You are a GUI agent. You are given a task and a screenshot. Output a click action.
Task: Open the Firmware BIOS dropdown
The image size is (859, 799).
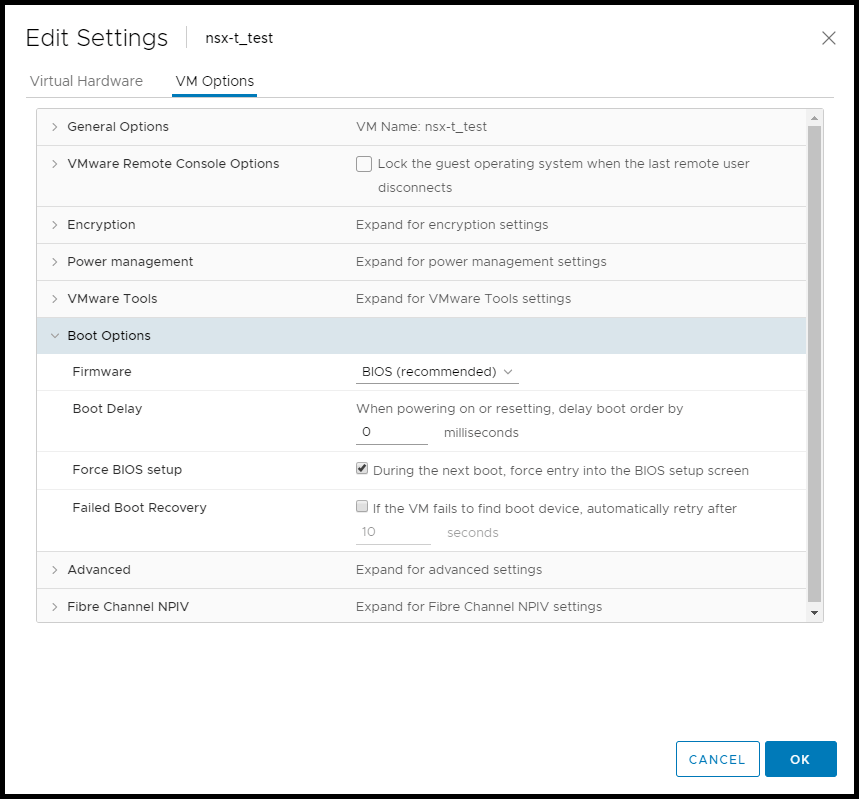pyautogui.click(x=437, y=372)
